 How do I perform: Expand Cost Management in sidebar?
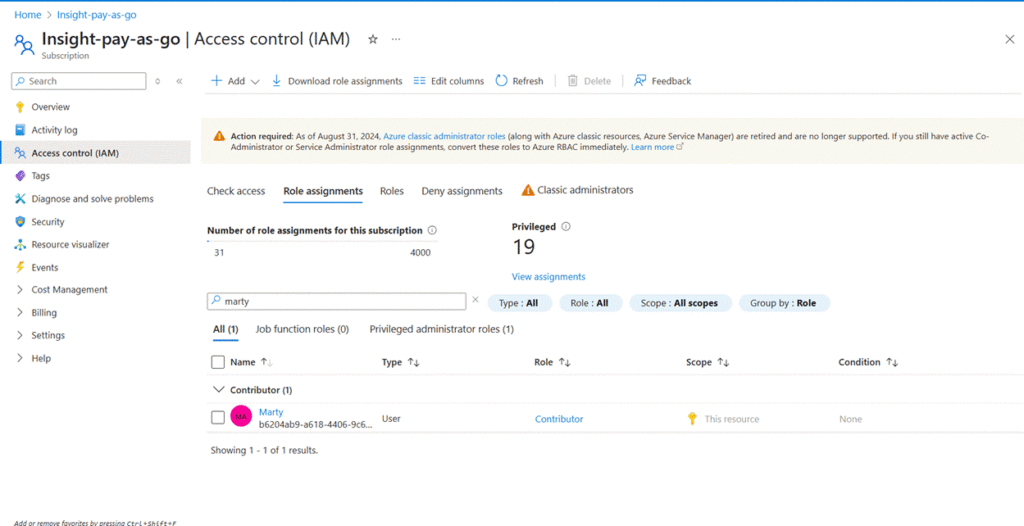click(x=69, y=290)
